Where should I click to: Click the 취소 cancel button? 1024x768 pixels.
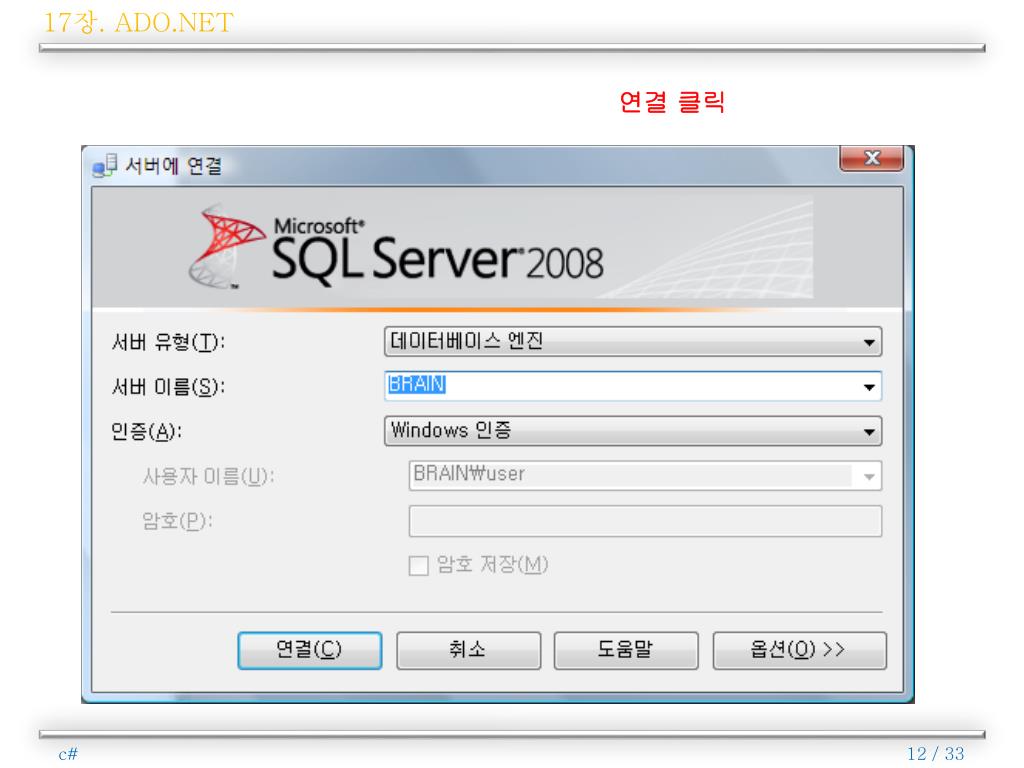click(x=468, y=650)
